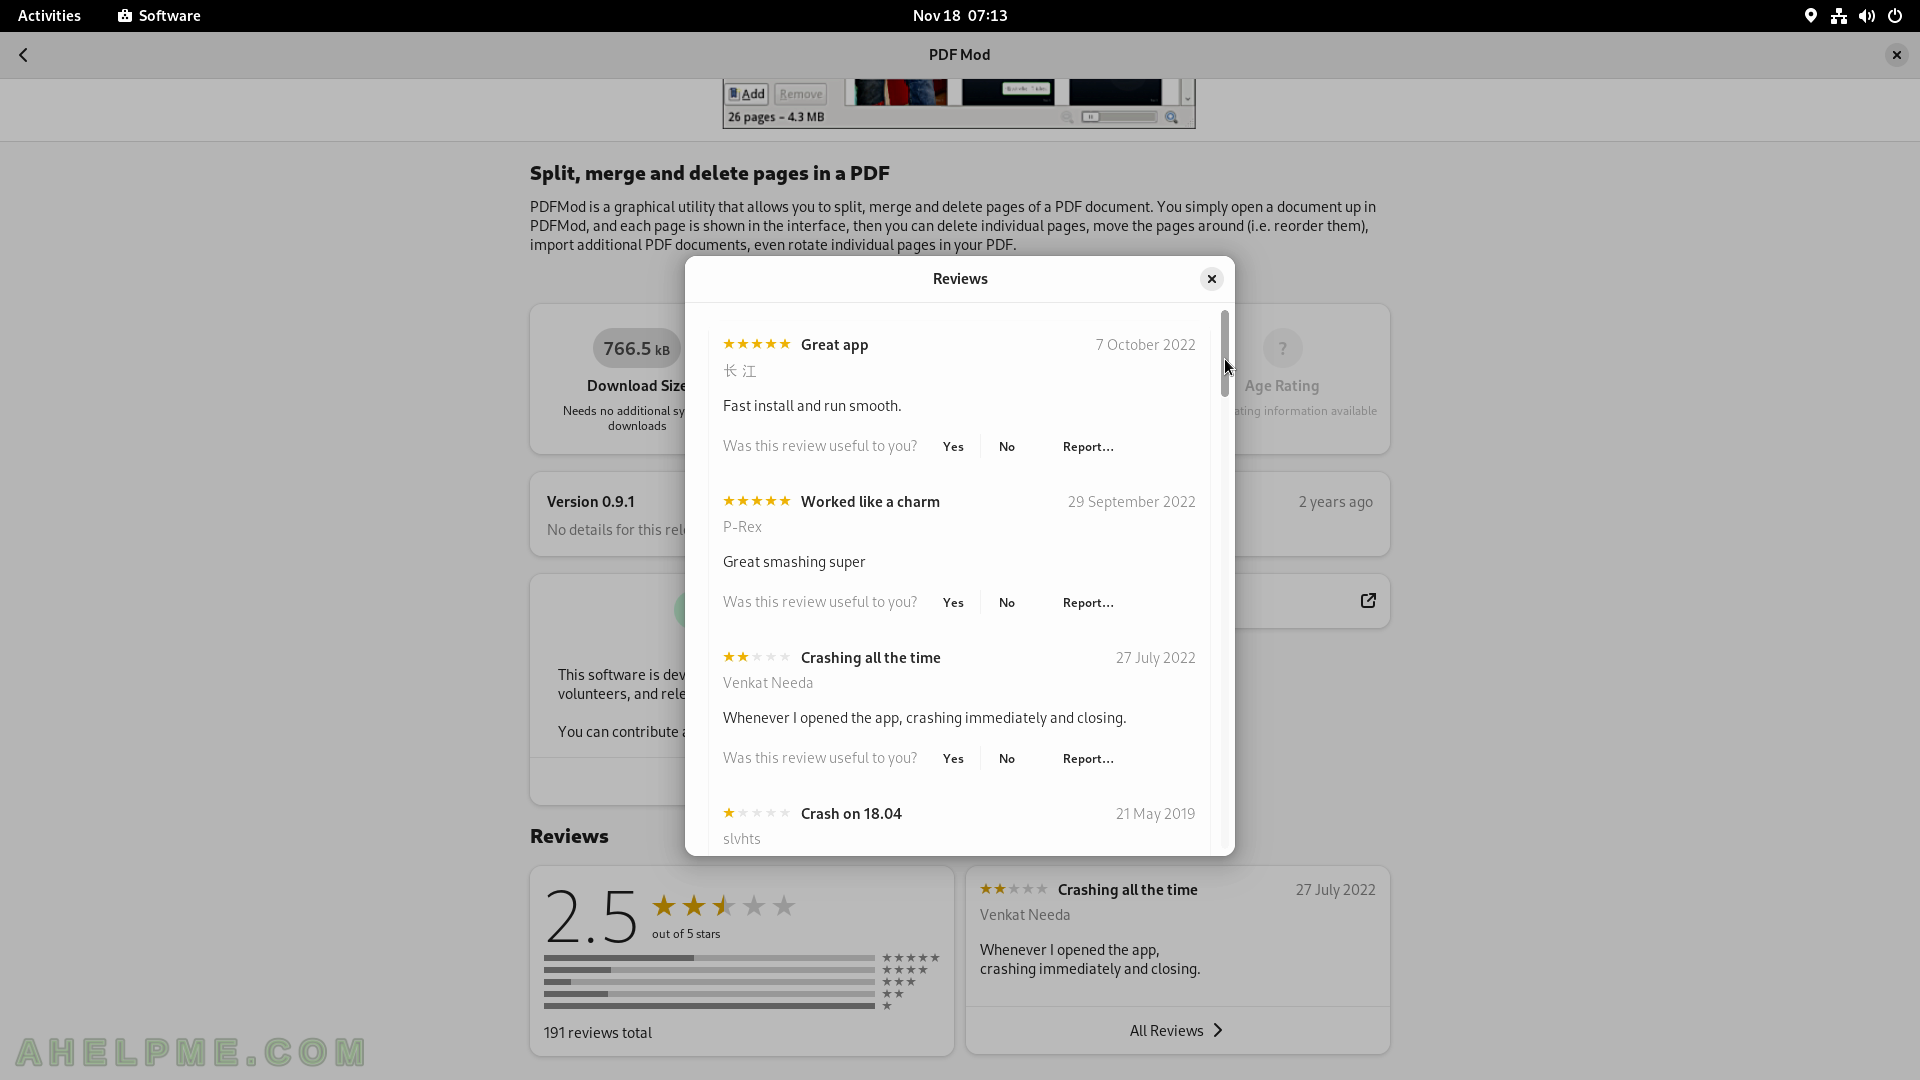Click 'Great smashing super' review text
Viewport: 1920px width, 1080px height.
(794, 562)
